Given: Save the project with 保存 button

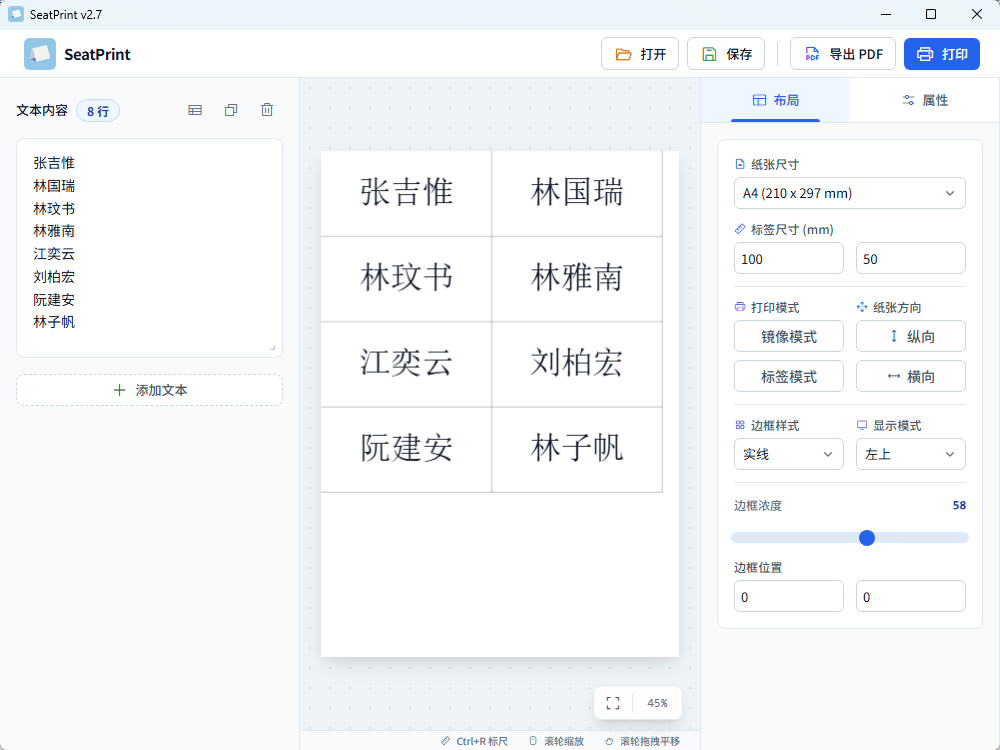Looking at the screenshot, I should point(726,54).
